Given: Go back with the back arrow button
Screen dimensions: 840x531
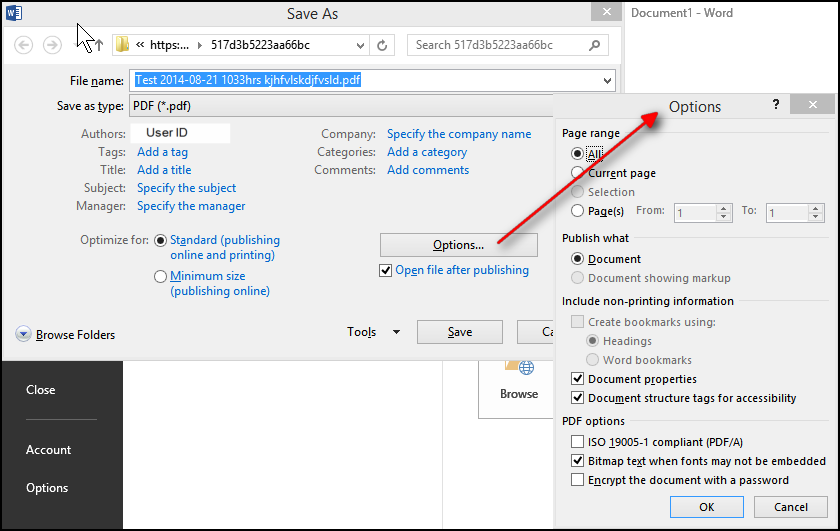Looking at the screenshot, I should [23, 45].
